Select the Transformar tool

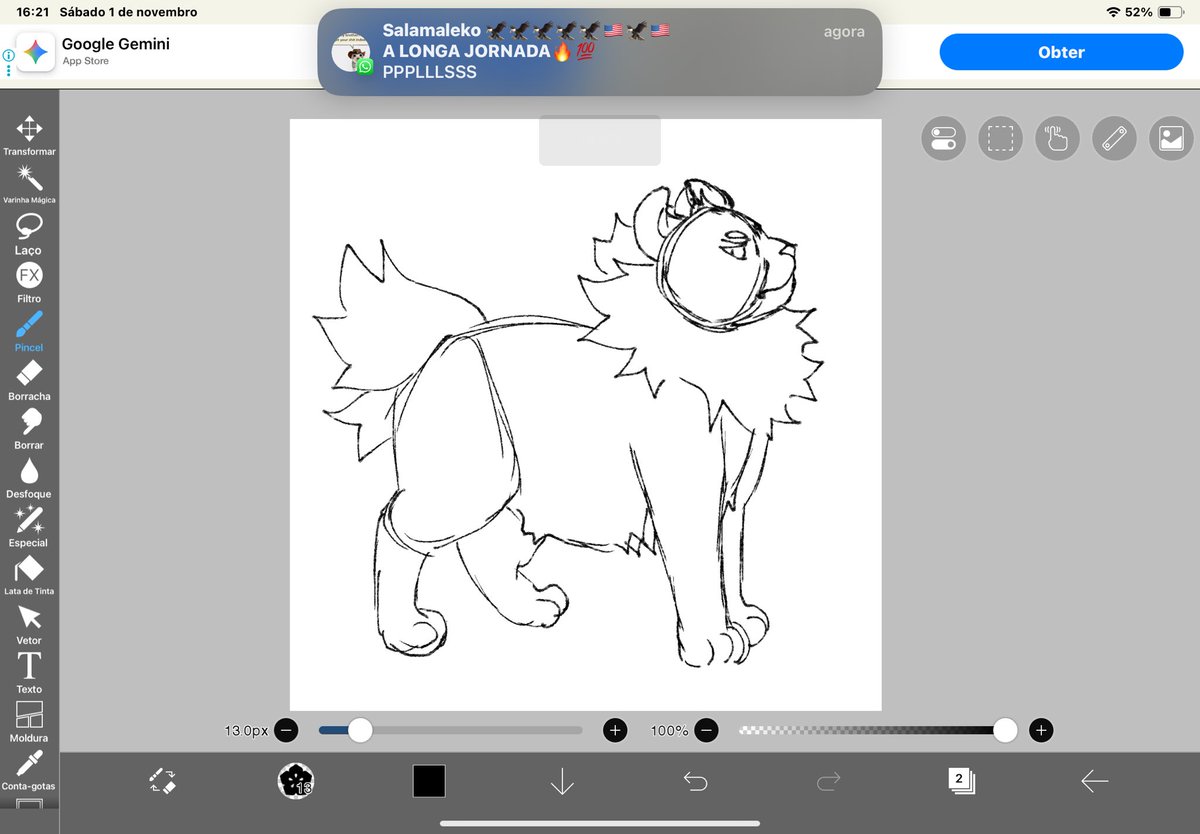[28, 130]
